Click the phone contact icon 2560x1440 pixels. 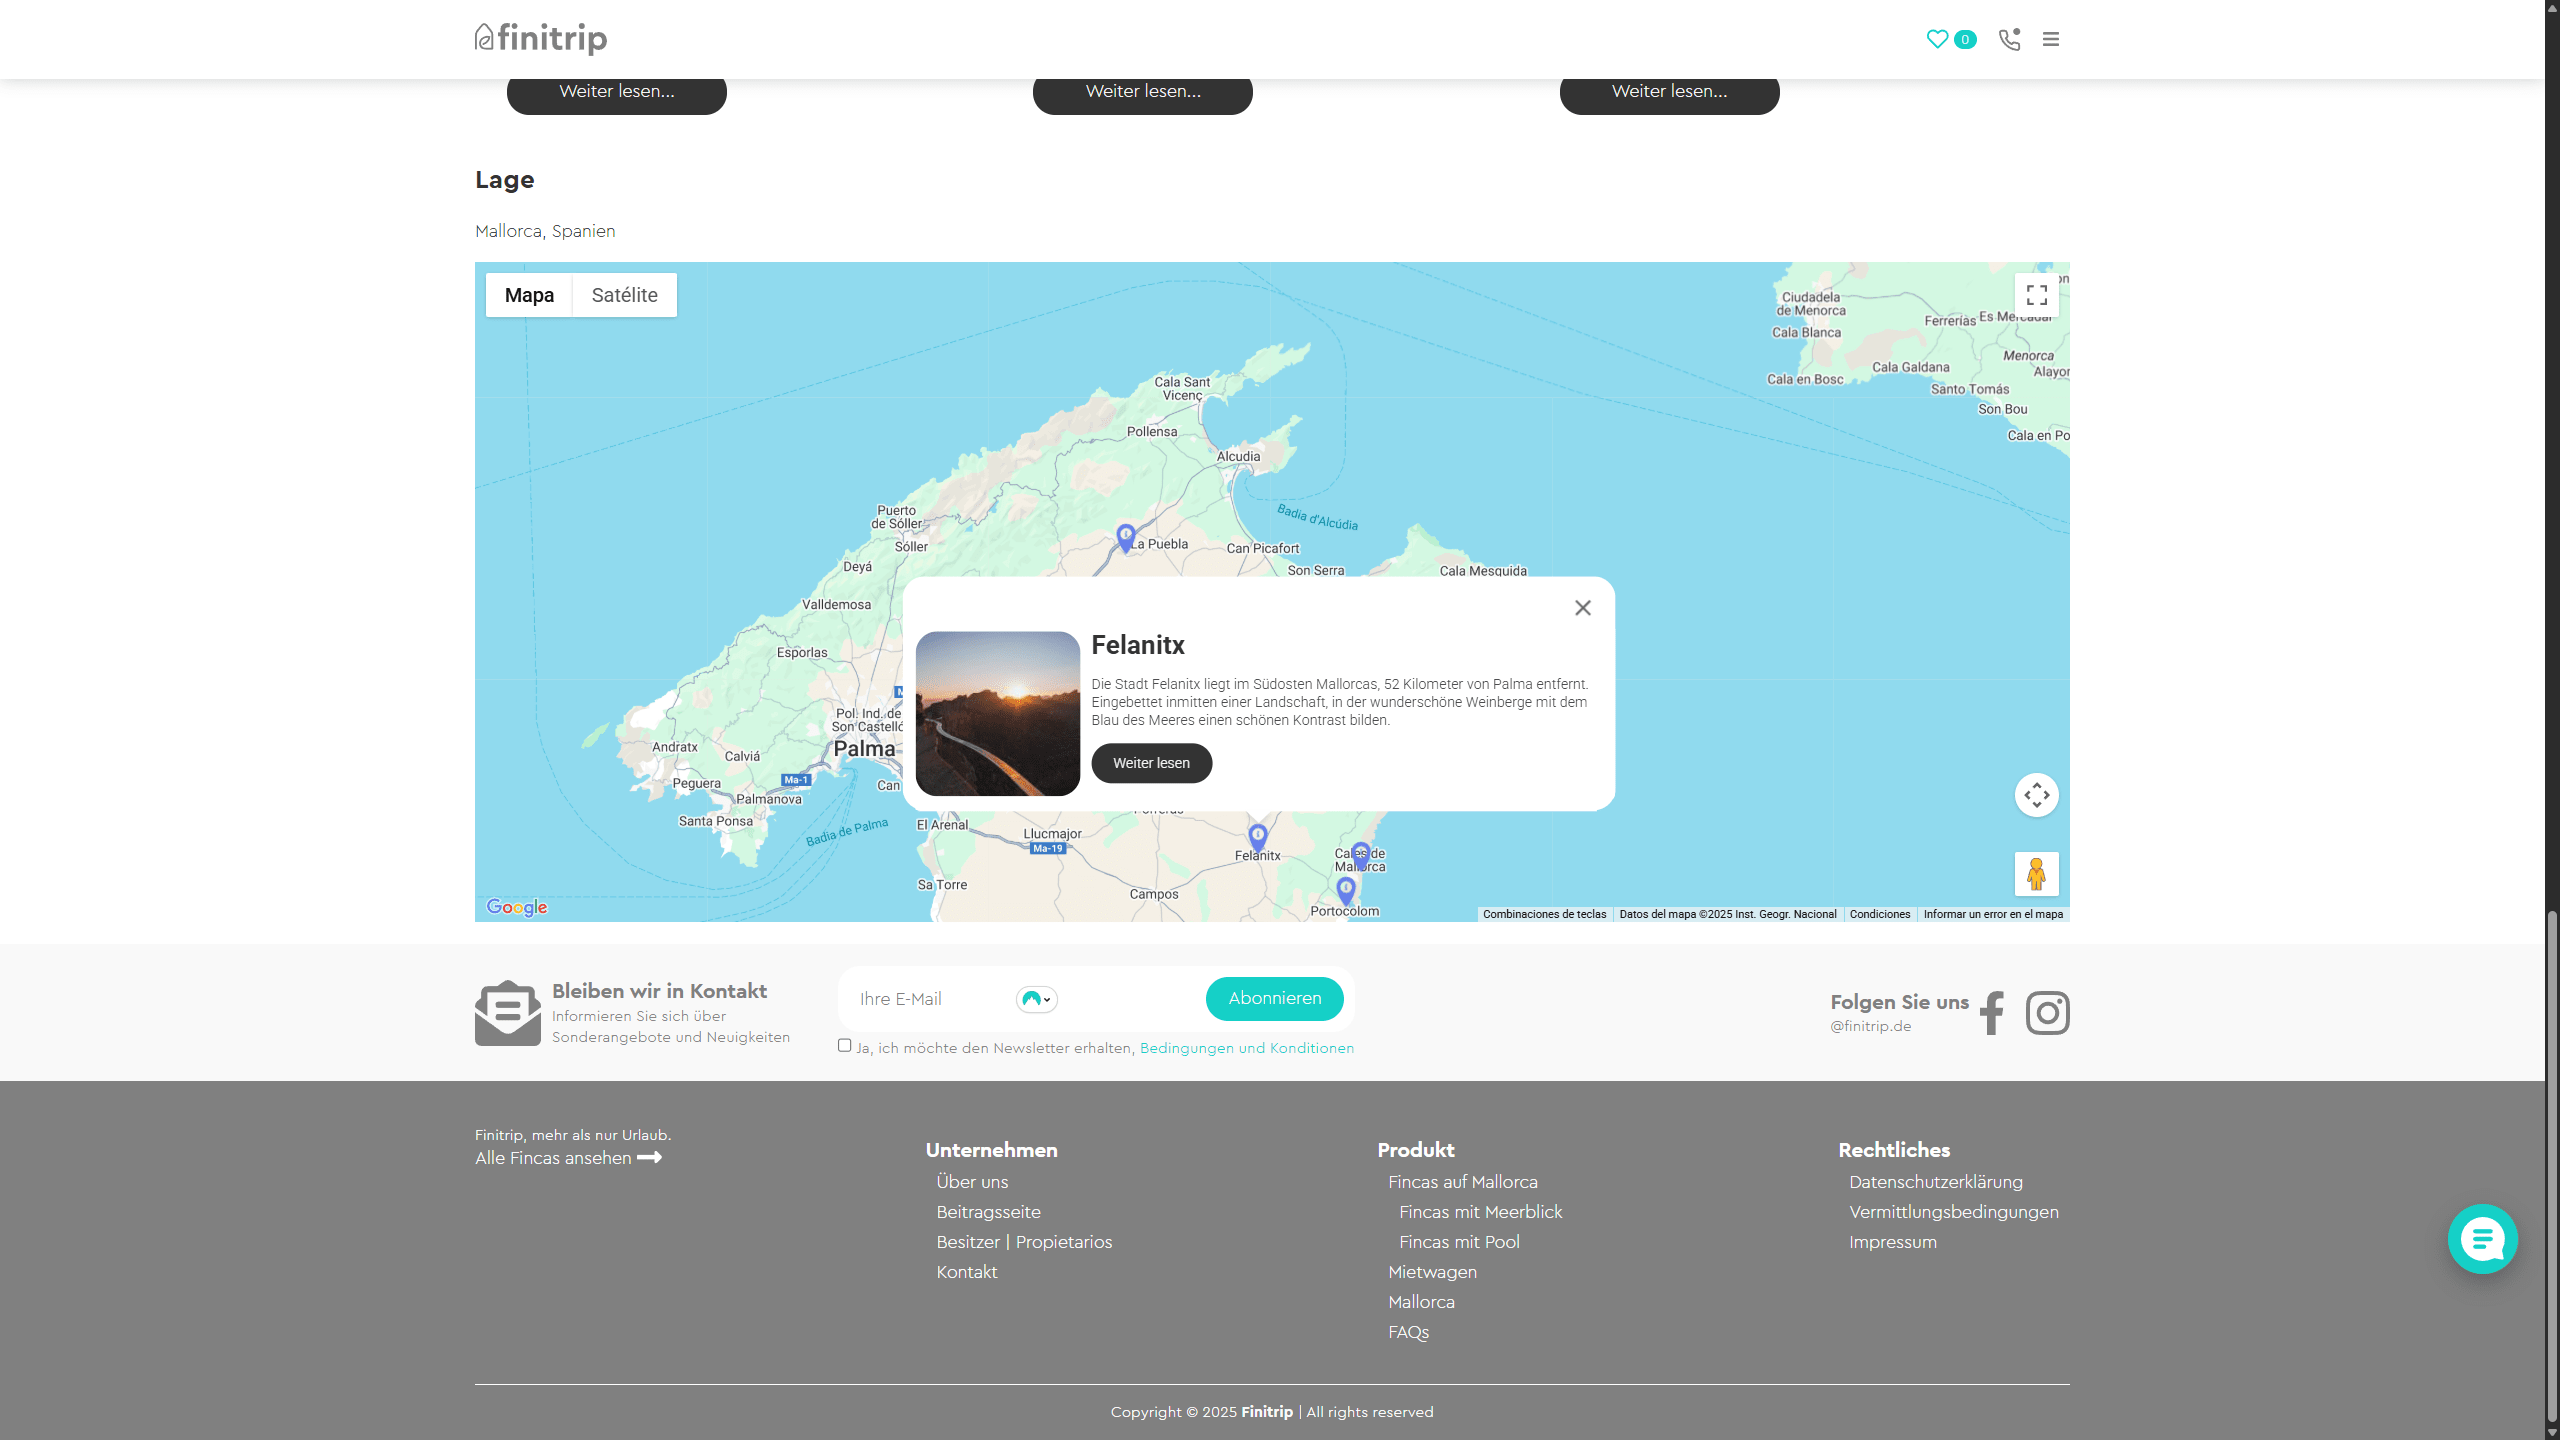click(2009, 39)
